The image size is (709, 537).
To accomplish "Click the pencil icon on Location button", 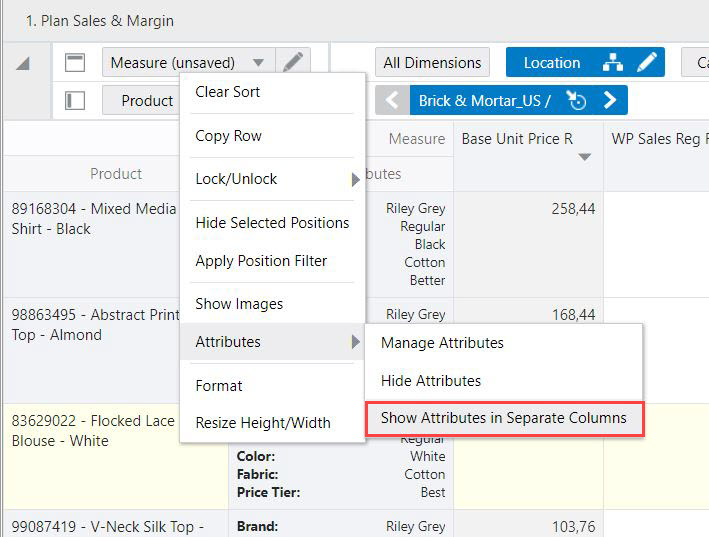I will click(648, 62).
